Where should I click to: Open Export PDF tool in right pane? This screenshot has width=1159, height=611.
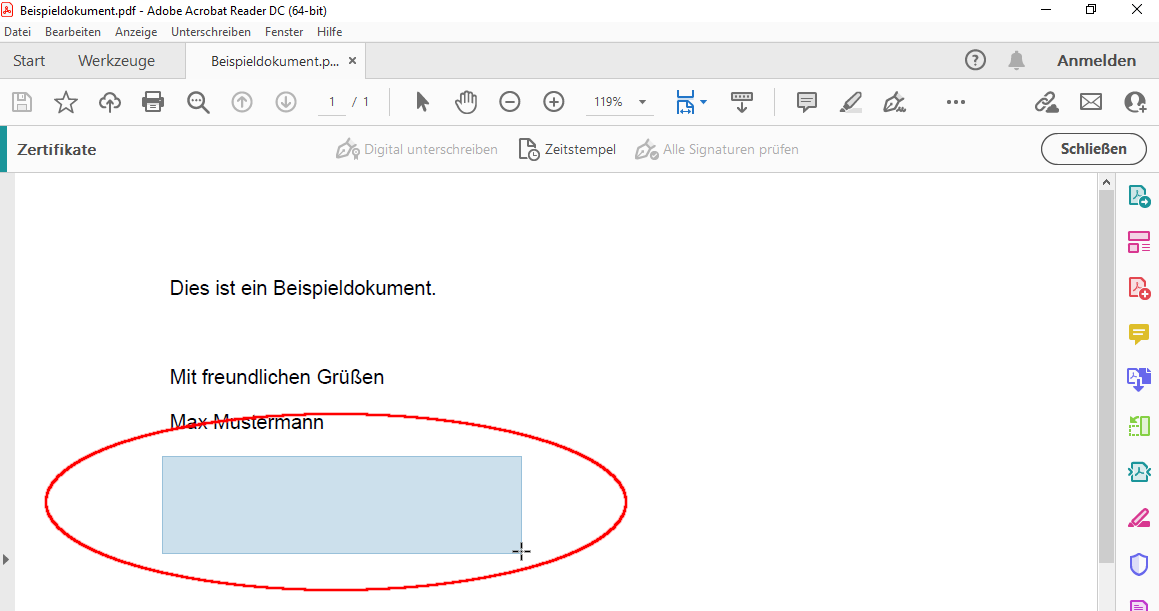1138,197
